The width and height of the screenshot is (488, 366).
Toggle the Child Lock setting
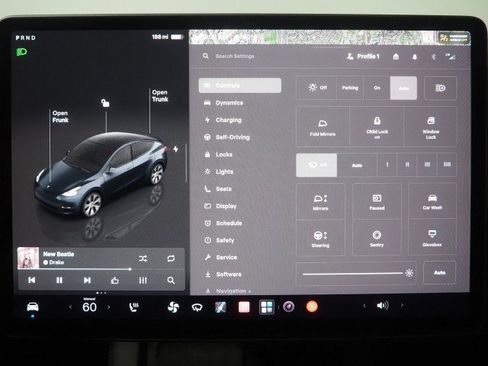tap(377, 127)
